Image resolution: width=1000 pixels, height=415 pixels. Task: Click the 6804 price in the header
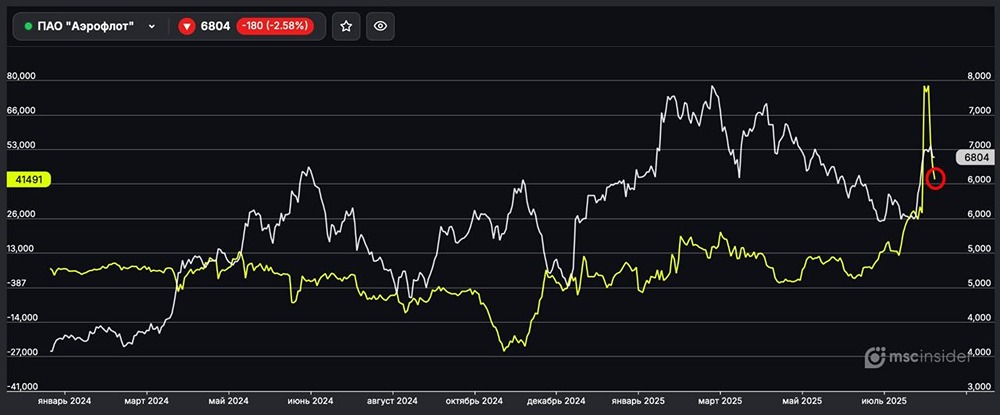tap(215, 27)
